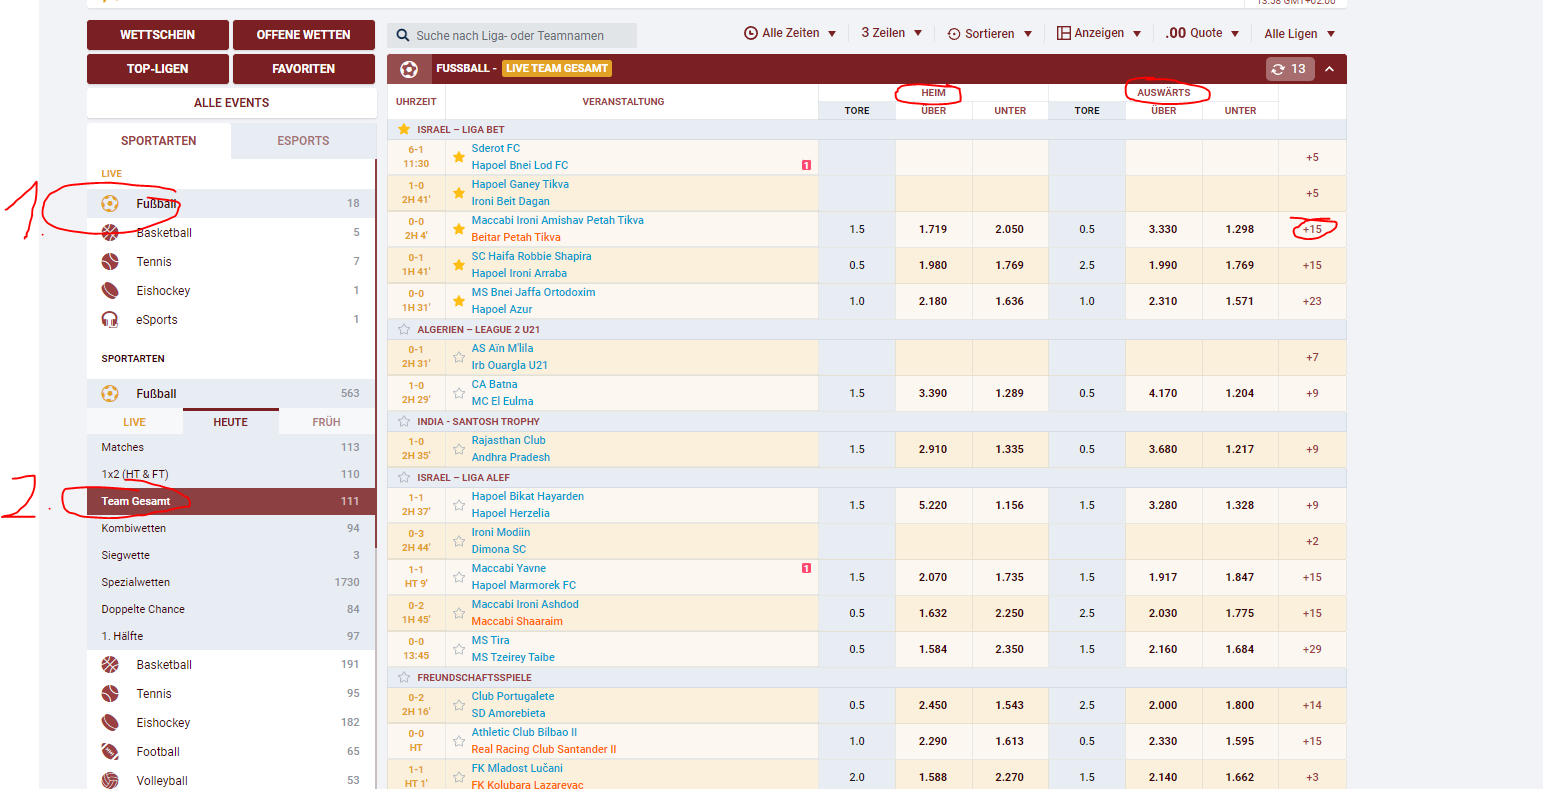Click the Alle Events button

point(231,103)
